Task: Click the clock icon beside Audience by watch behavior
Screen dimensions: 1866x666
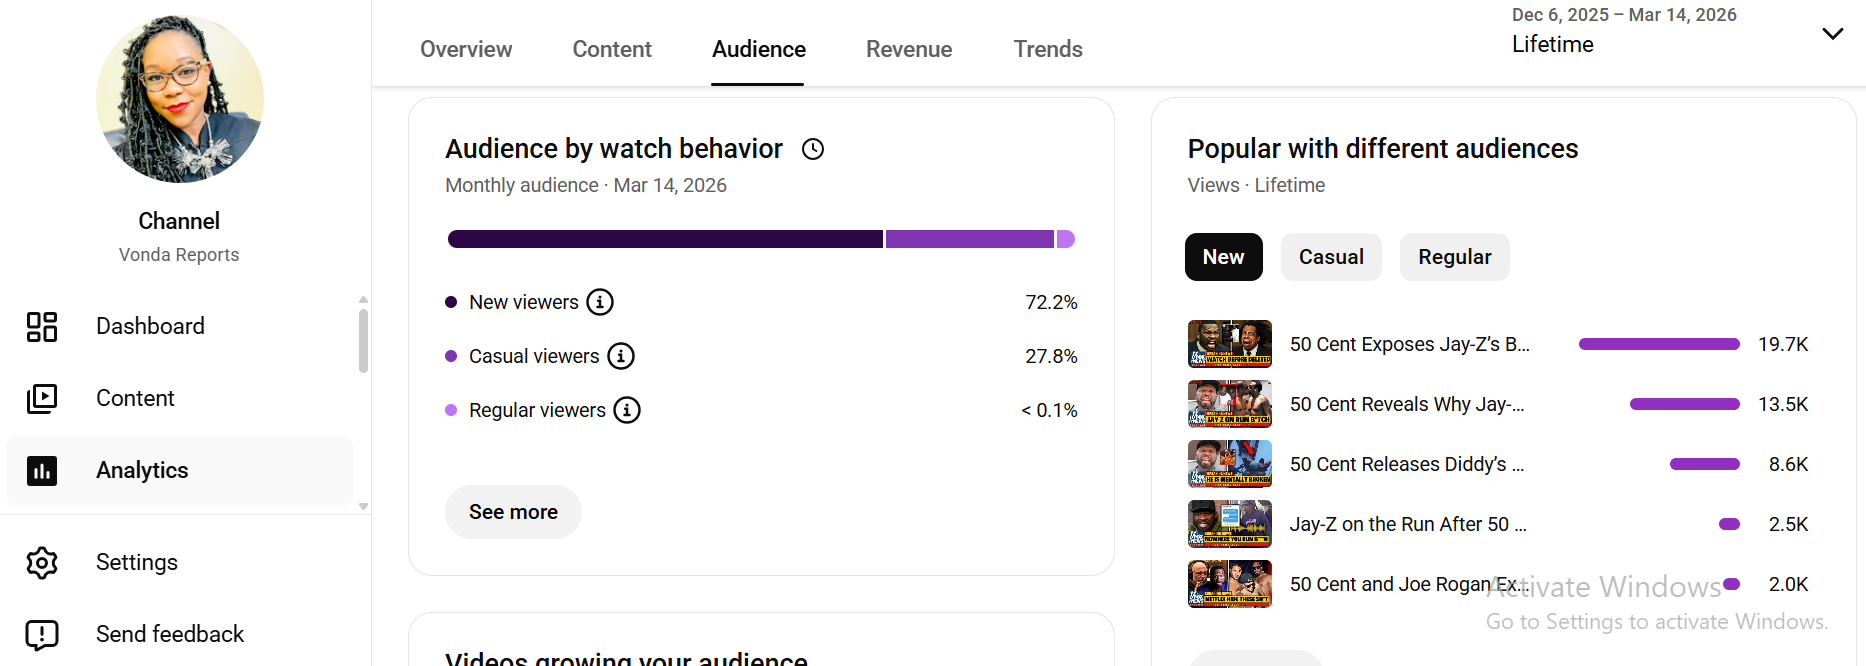Action: click(813, 149)
